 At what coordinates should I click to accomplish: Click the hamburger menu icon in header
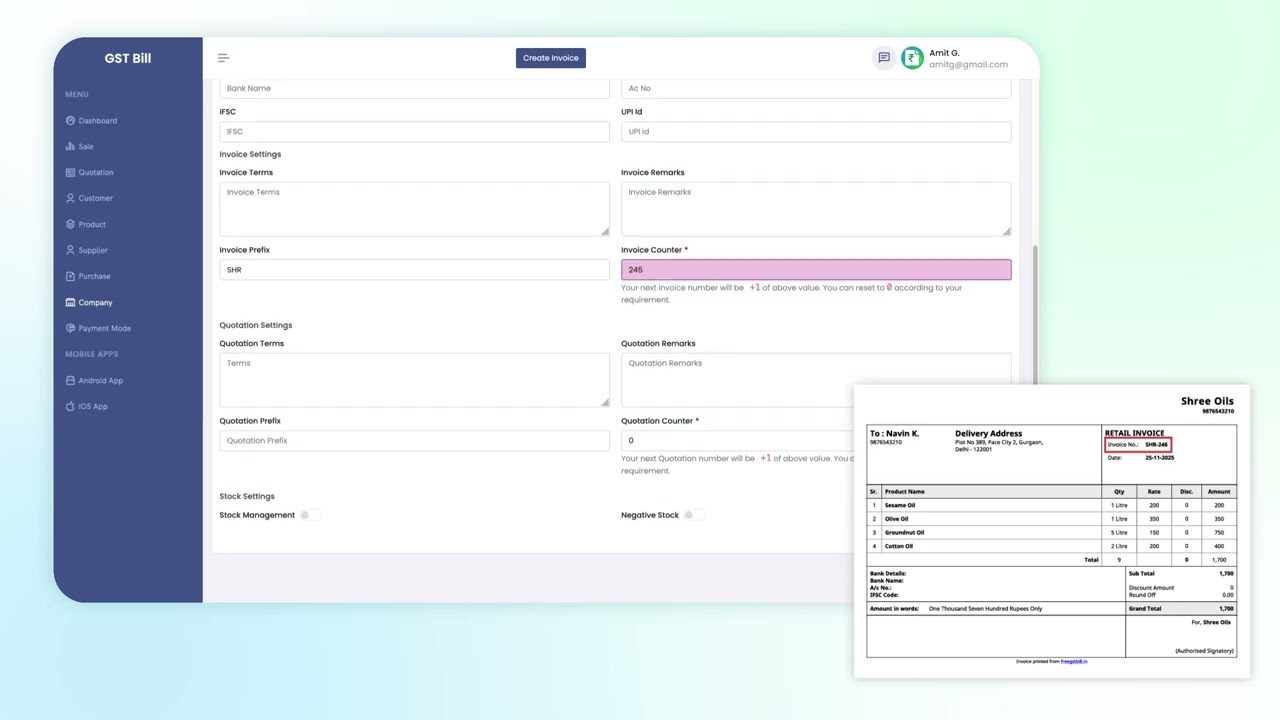click(223, 58)
